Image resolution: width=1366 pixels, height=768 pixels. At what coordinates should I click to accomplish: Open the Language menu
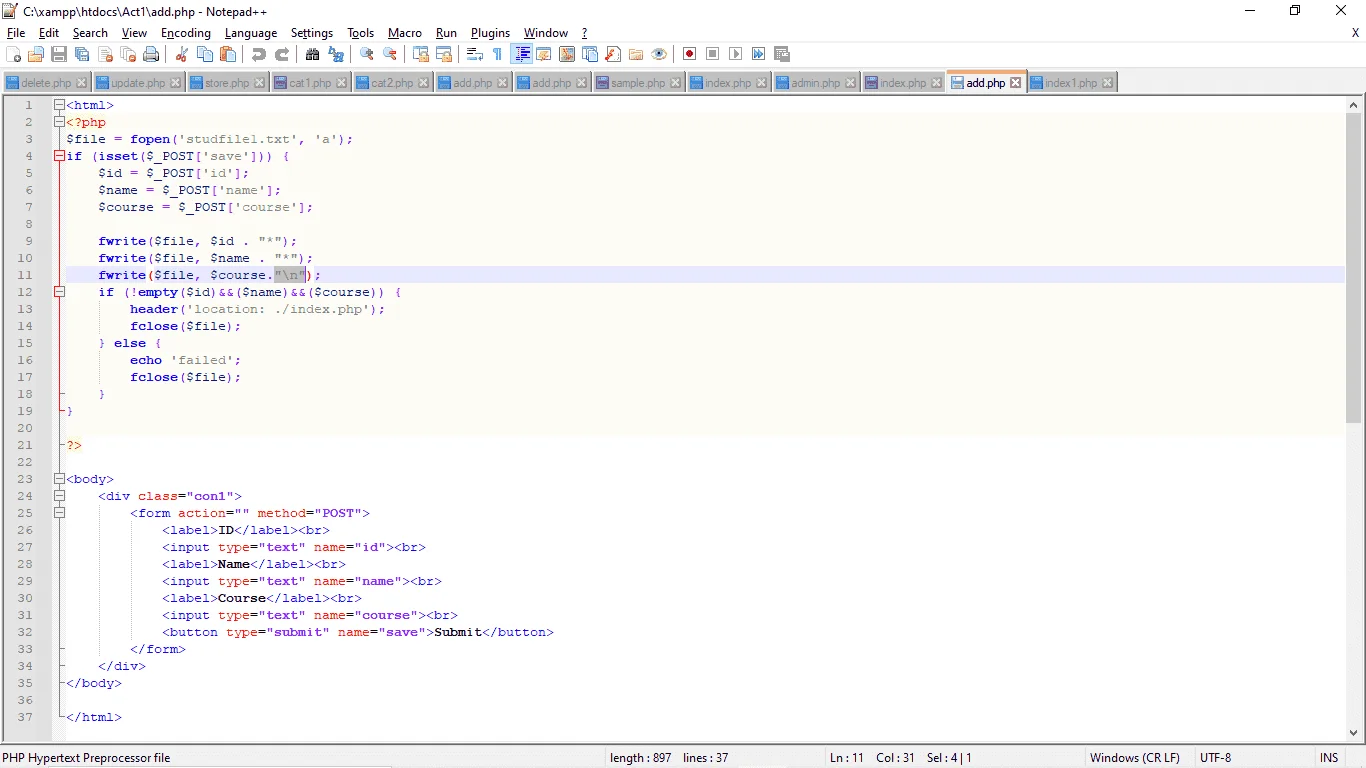click(251, 33)
